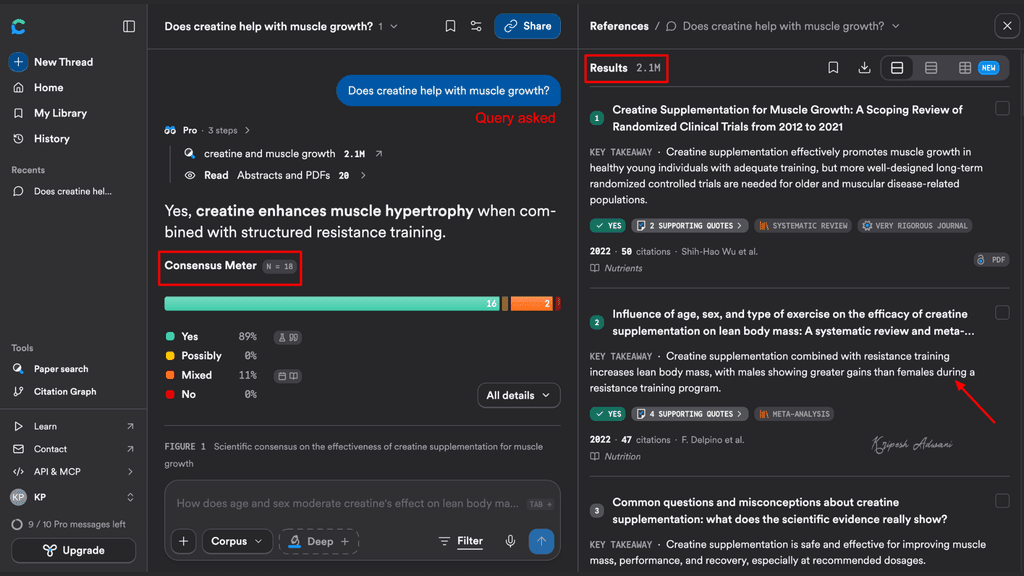This screenshot has width=1024, height=576.
Task: Open Influence of age, sex paper title
Action: [793, 323]
